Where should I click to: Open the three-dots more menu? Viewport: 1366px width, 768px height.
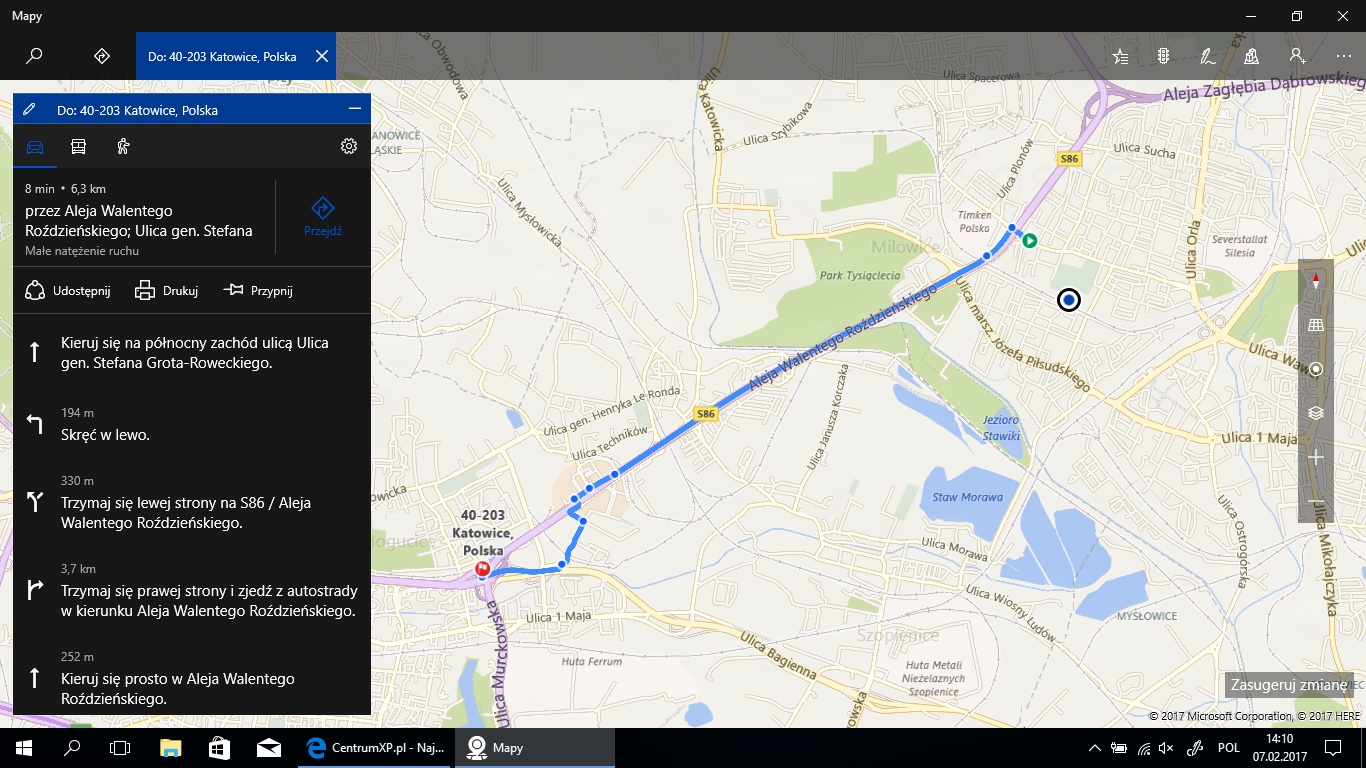click(x=1343, y=56)
